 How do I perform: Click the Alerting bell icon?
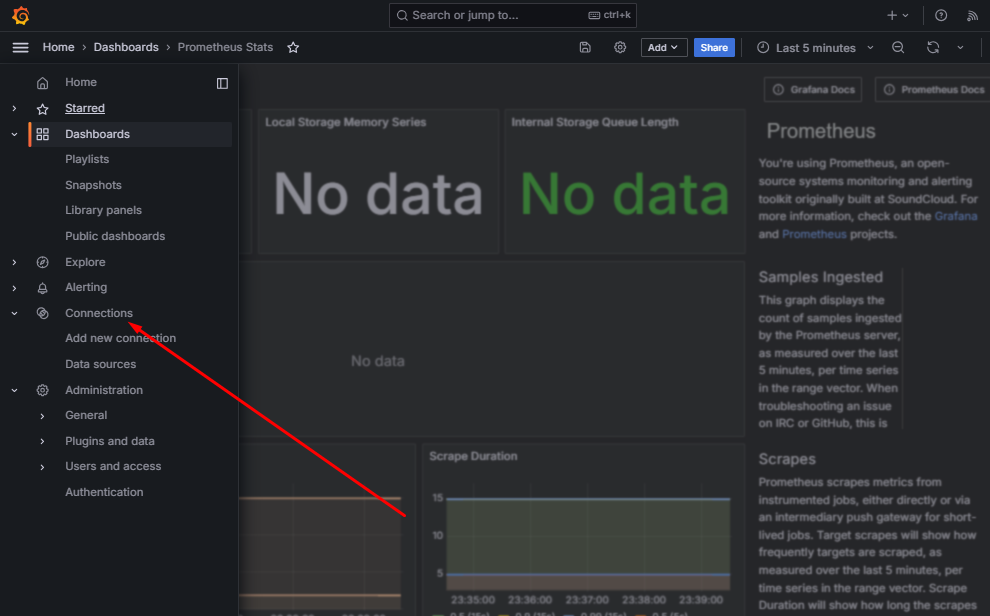[x=42, y=288]
